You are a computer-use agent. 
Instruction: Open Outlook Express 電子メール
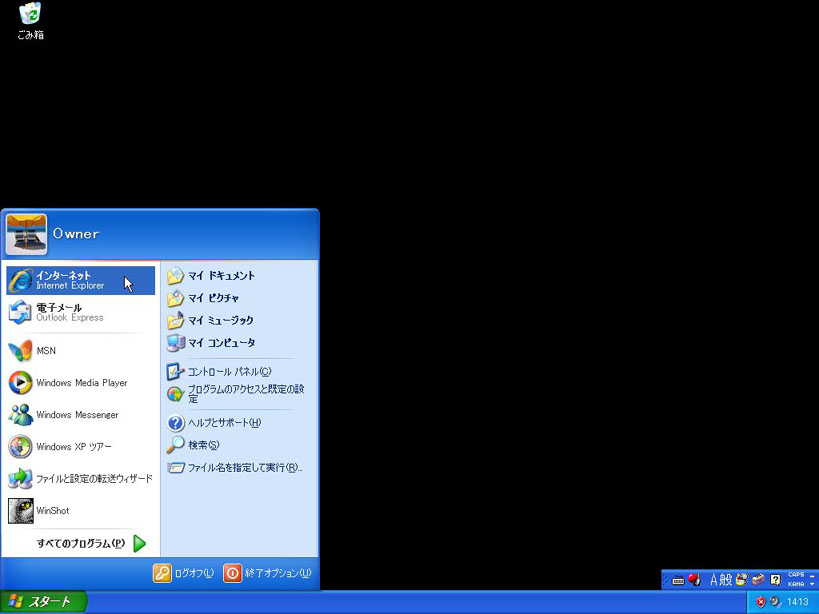tap(81, 312)
